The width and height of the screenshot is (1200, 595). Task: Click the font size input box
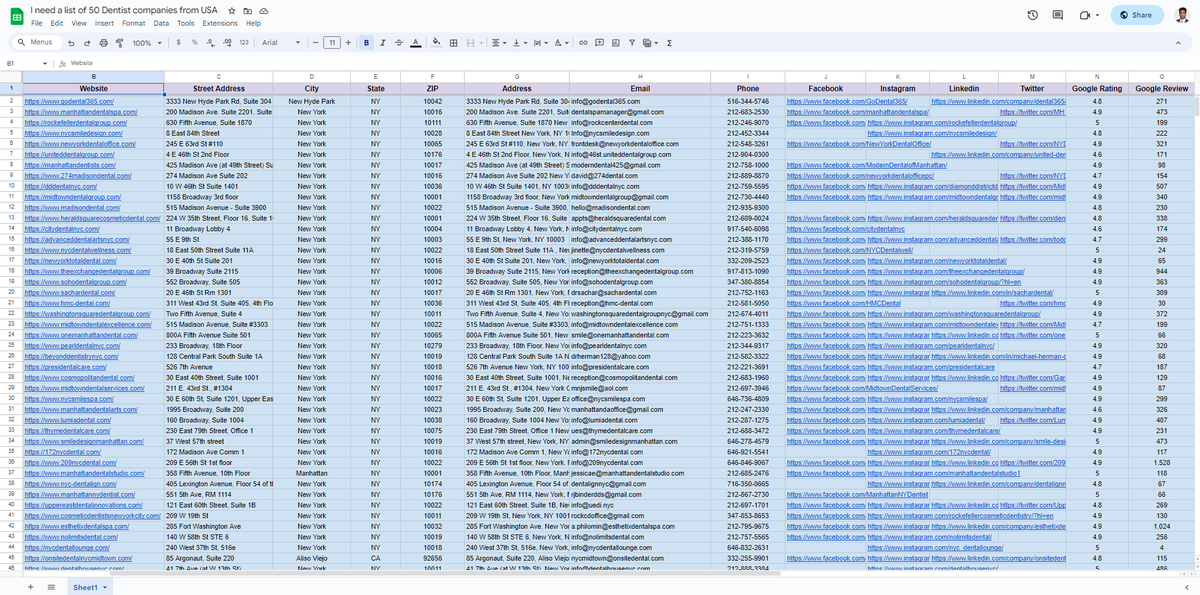pos(333,43)
